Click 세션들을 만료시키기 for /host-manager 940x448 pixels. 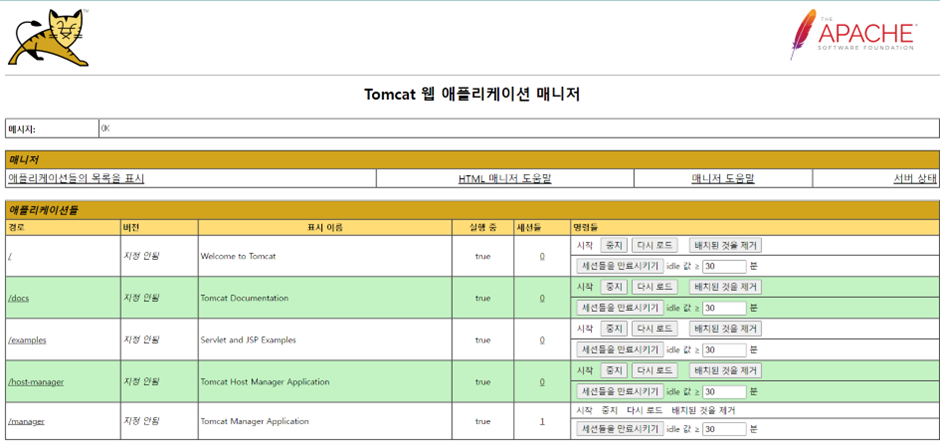pyautogui.click(x=620, y=392)
